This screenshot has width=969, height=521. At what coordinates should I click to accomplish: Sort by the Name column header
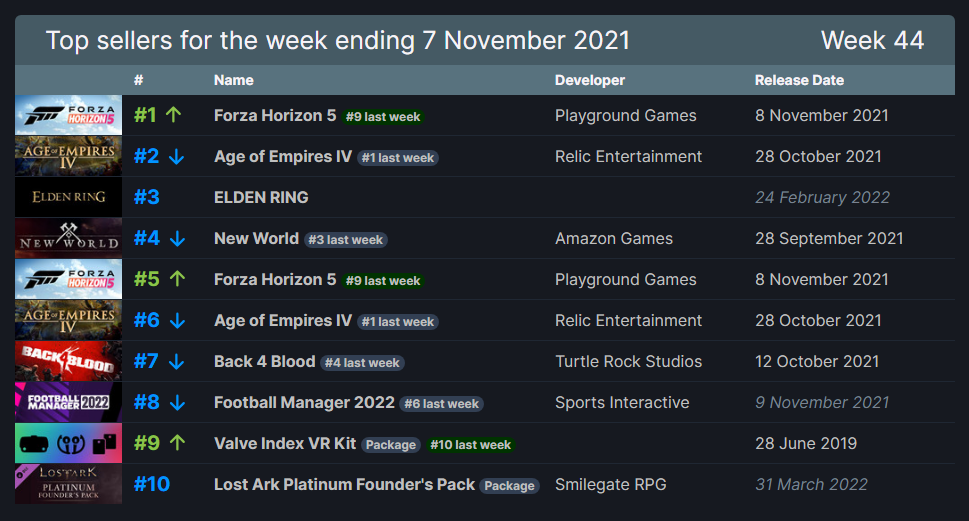233,80
